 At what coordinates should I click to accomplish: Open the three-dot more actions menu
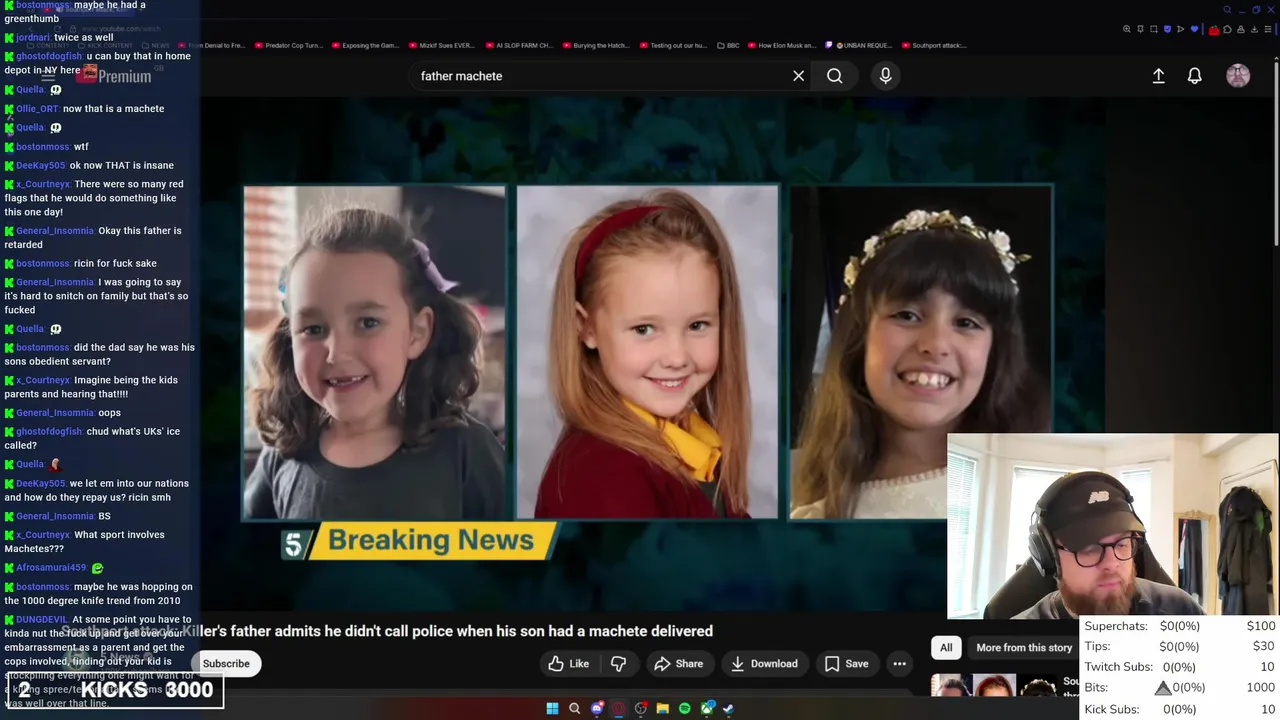pyautogui.click(x=899, y=663)
